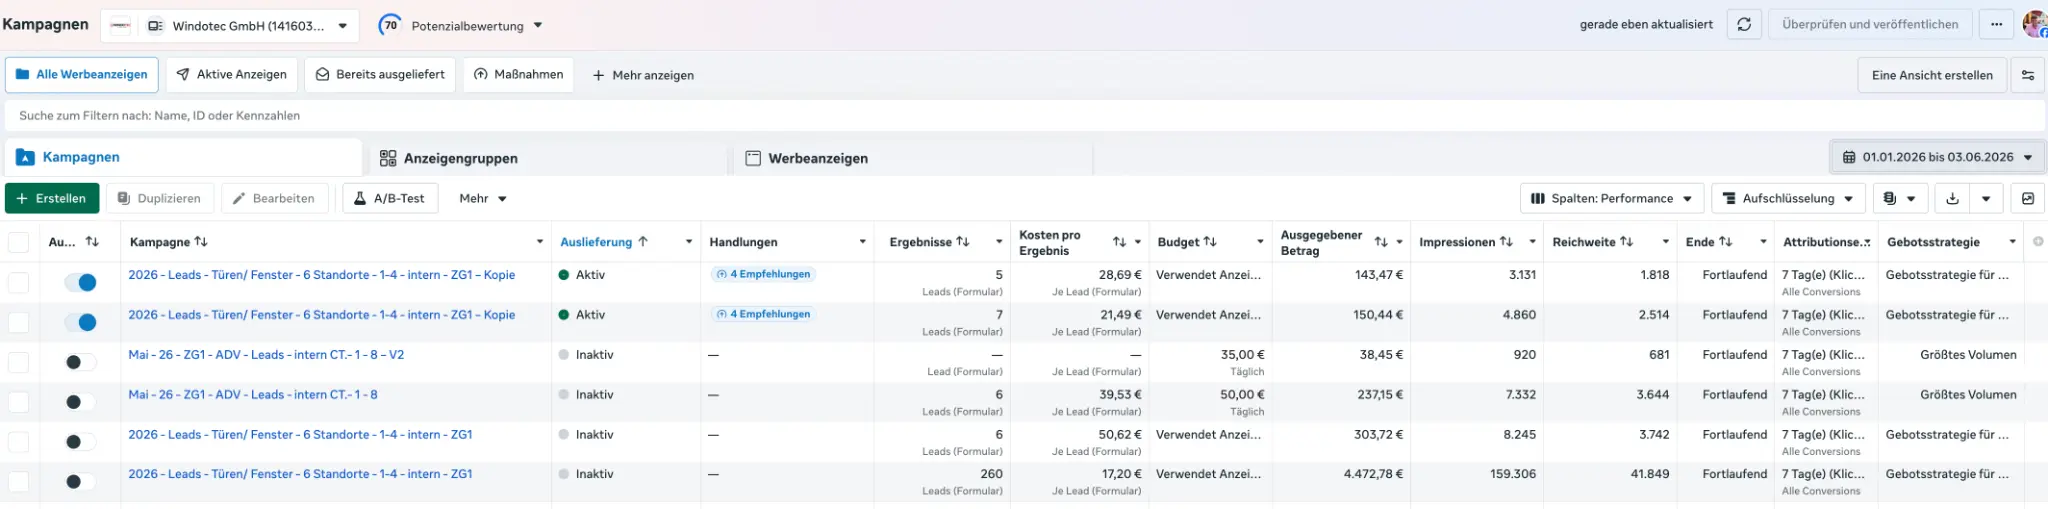Tick checkbox of the row with 920 impressions
The height and width of the screenshot is (509, 2048).
18,362
